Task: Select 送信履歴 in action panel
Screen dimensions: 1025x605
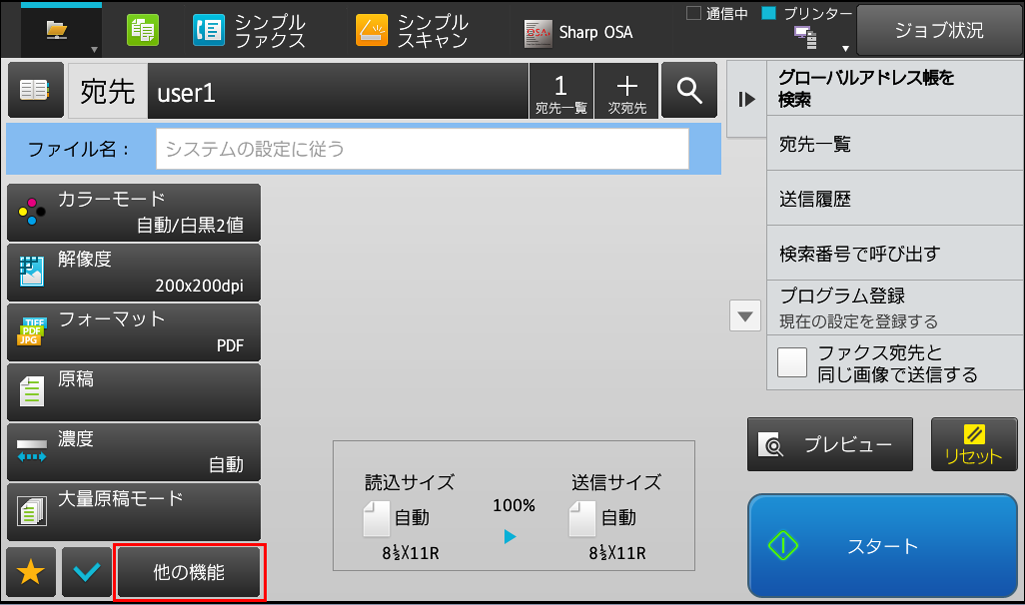Action: tap(895, 199)
